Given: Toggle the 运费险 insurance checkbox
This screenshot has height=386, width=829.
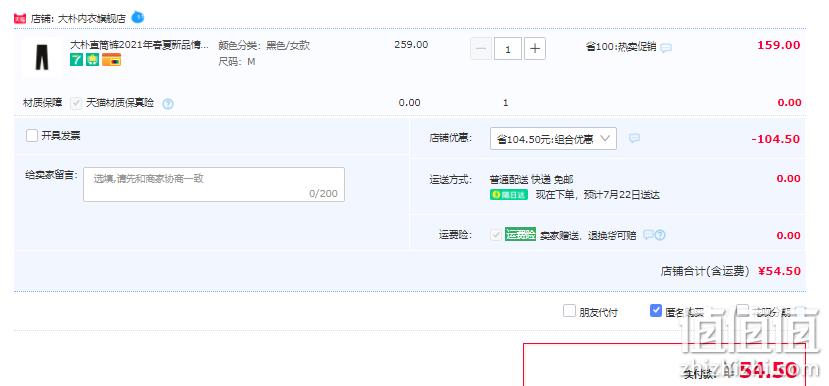Looking at the screenshot, I should pos(496,235).
